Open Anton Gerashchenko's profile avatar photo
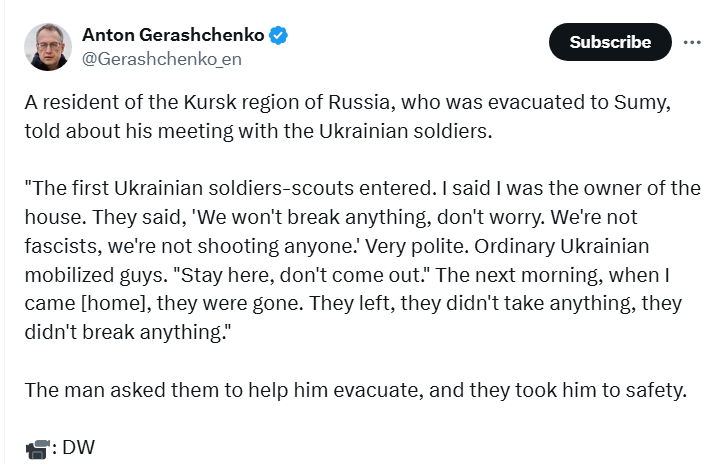Screen dimensions: 721x464 pos(48,47)
